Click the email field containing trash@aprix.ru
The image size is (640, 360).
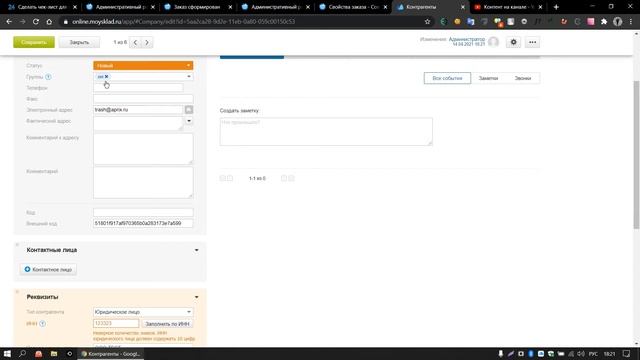138,110
